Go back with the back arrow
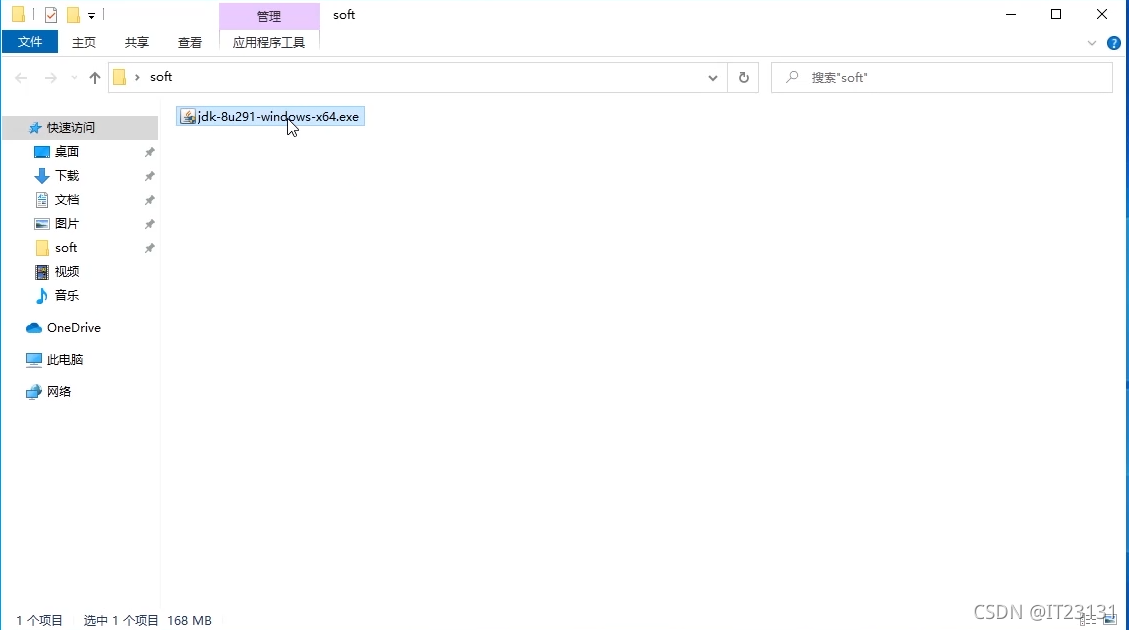 [x=21, y=78]
